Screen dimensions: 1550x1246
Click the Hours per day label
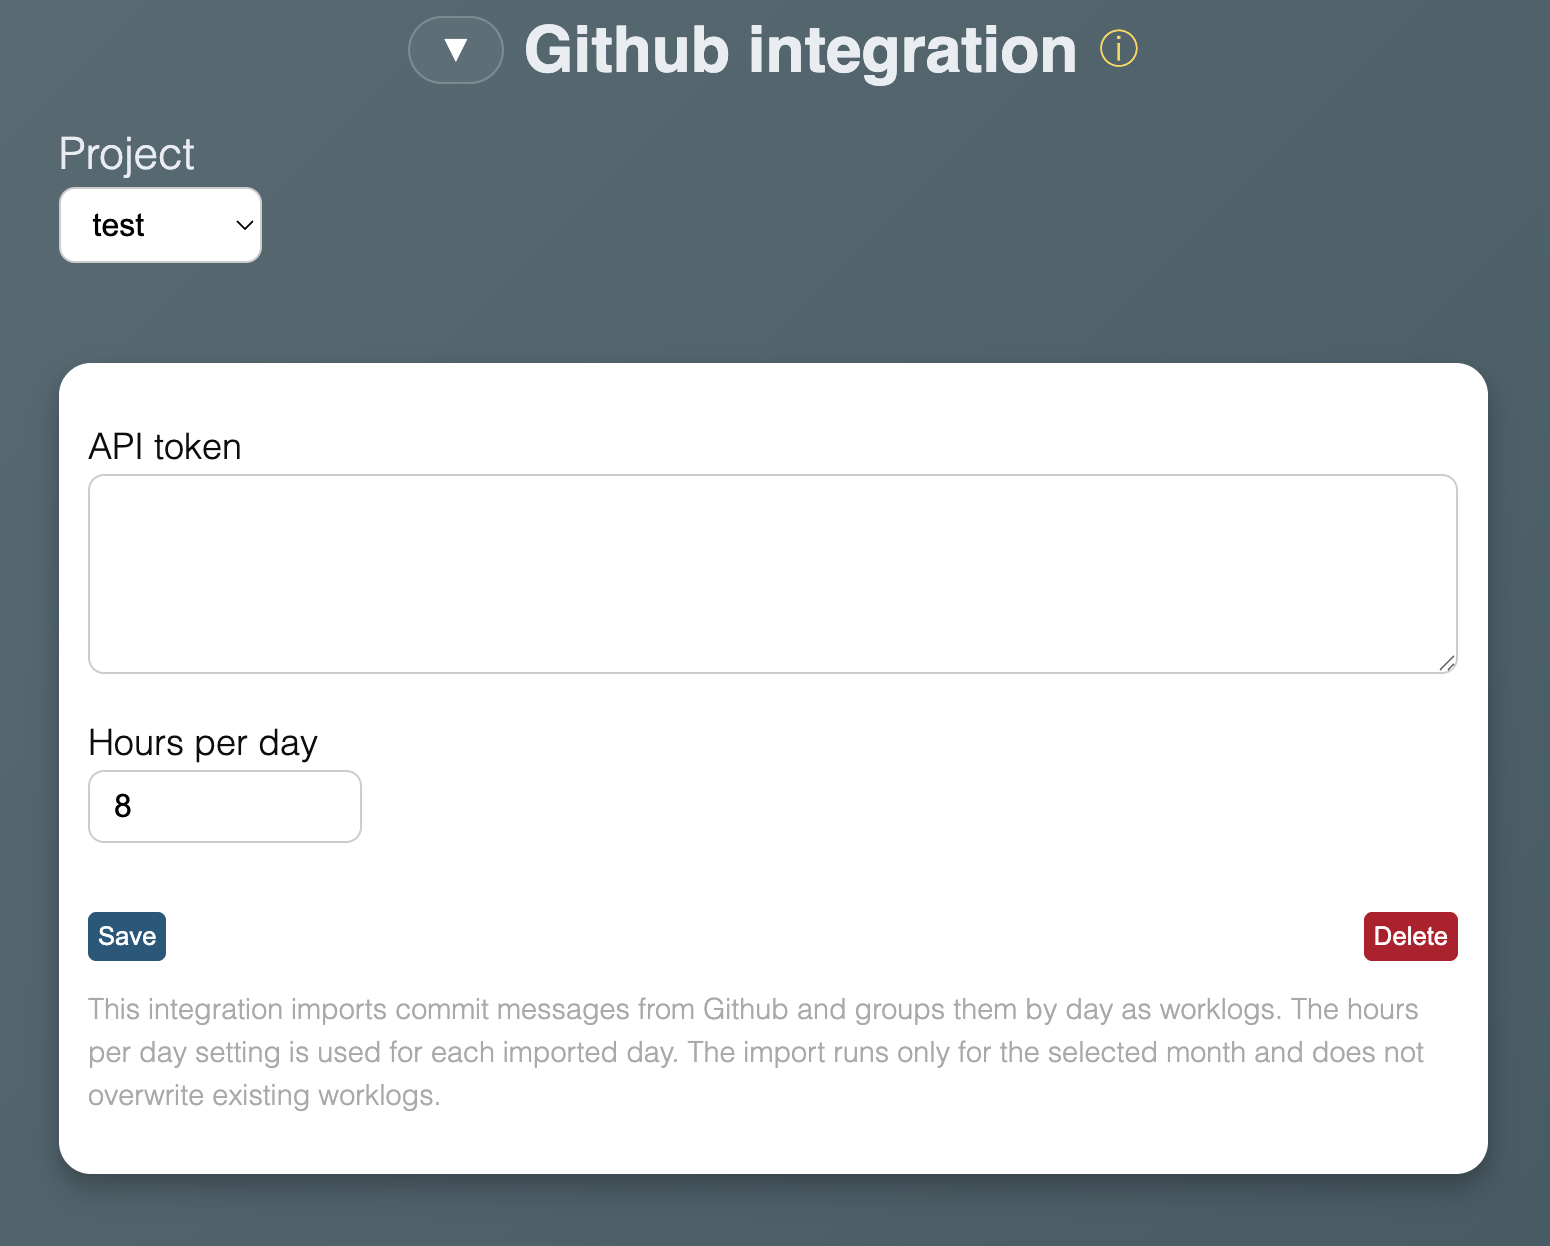[203, 743]
